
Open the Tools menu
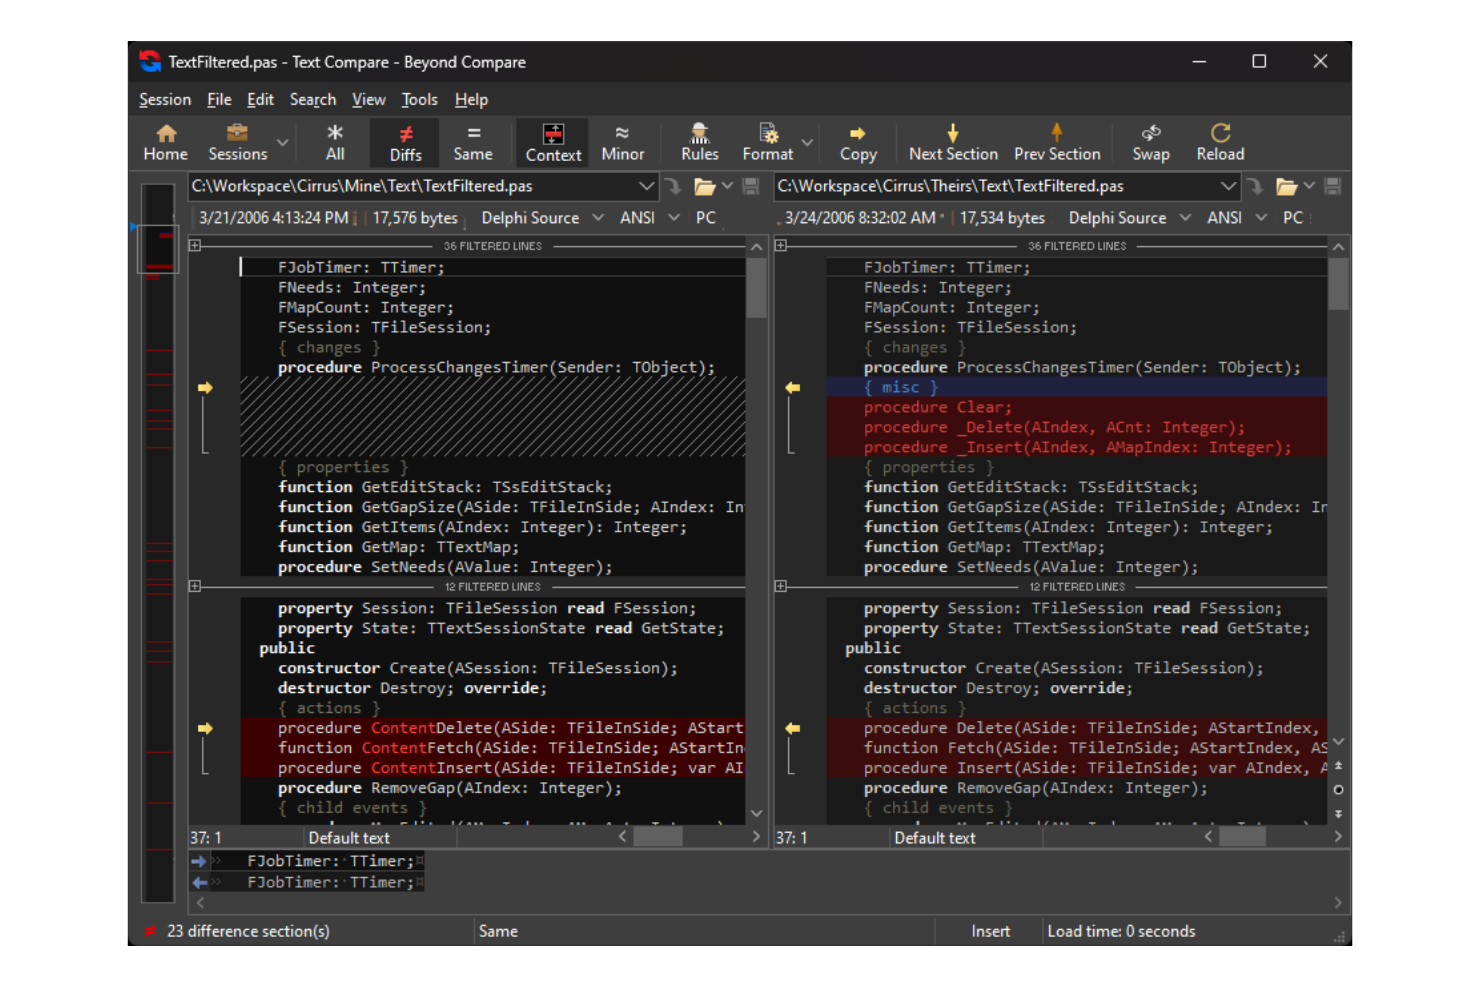[420, 99]
